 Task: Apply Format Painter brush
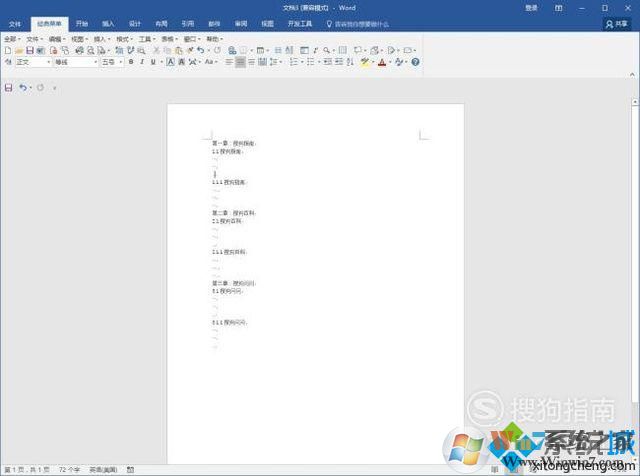point(190,51)
